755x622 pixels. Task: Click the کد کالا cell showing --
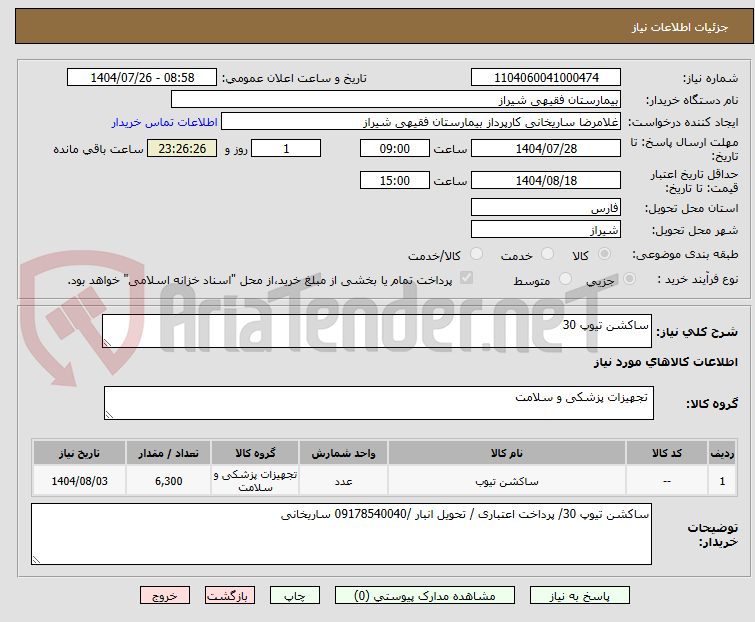[x=666, y=481]
